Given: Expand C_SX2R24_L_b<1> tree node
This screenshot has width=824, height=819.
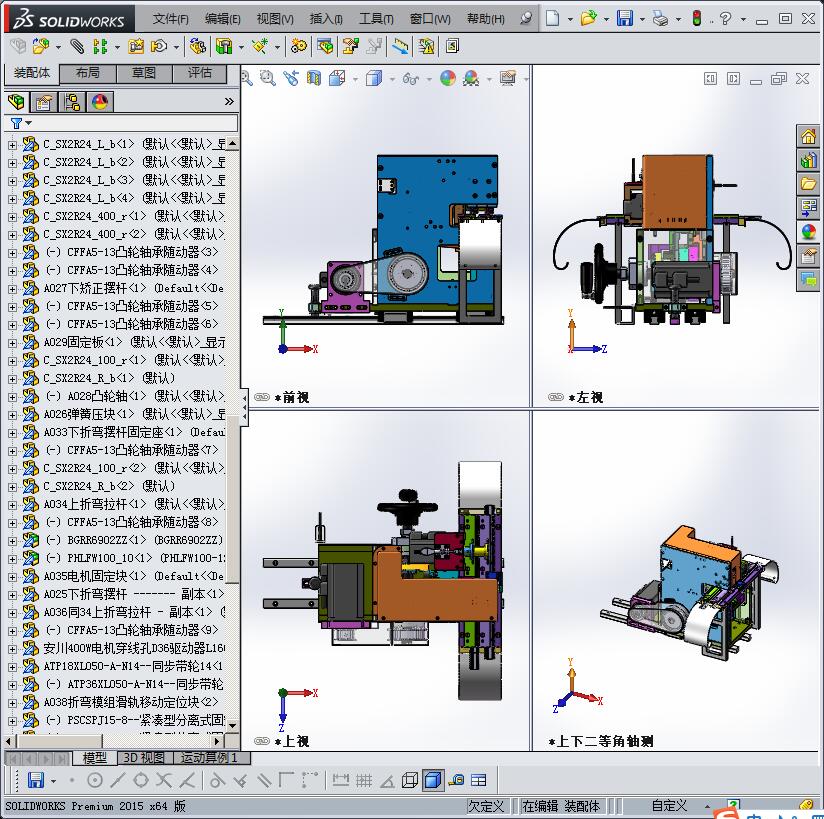Looking at the screenshot, I should (x=12, y=145).
